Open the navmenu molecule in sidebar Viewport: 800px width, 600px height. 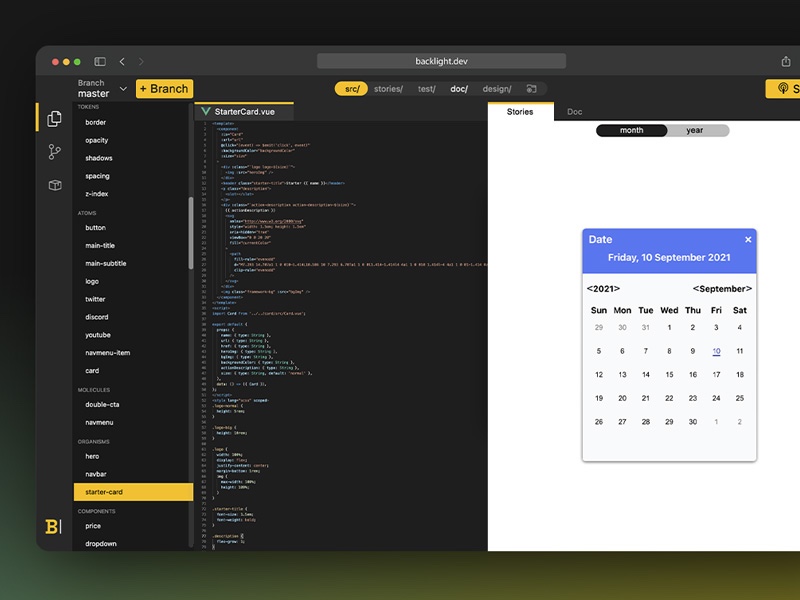tap(99, 422)
